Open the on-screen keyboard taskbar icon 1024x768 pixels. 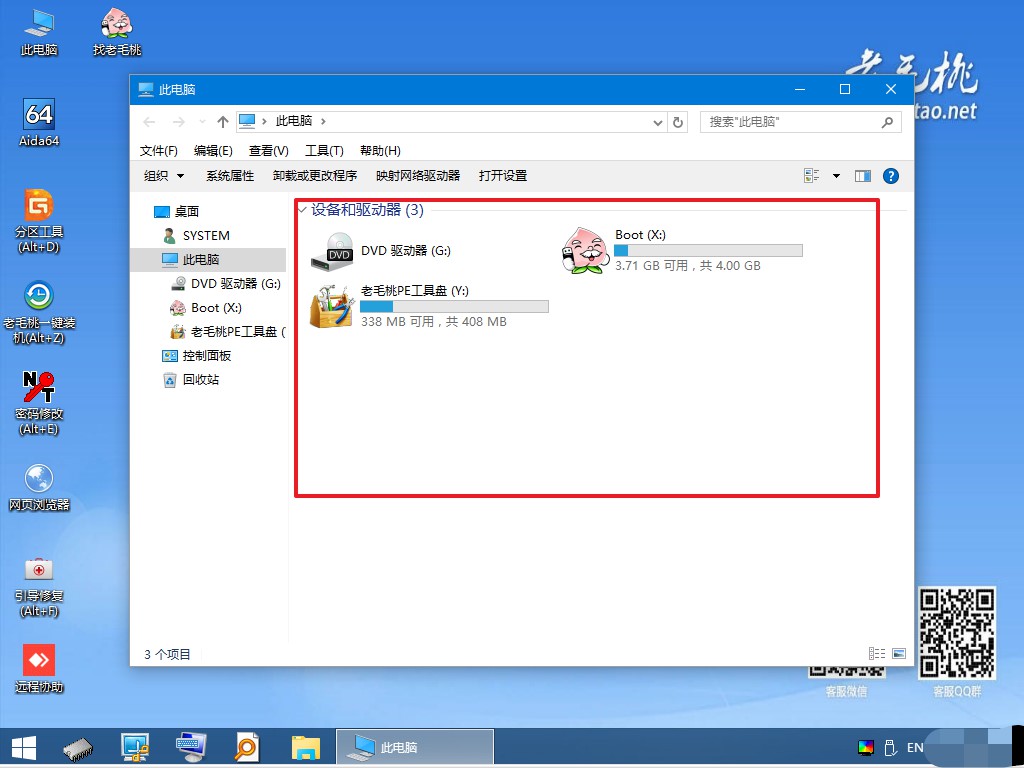point(191,748)
